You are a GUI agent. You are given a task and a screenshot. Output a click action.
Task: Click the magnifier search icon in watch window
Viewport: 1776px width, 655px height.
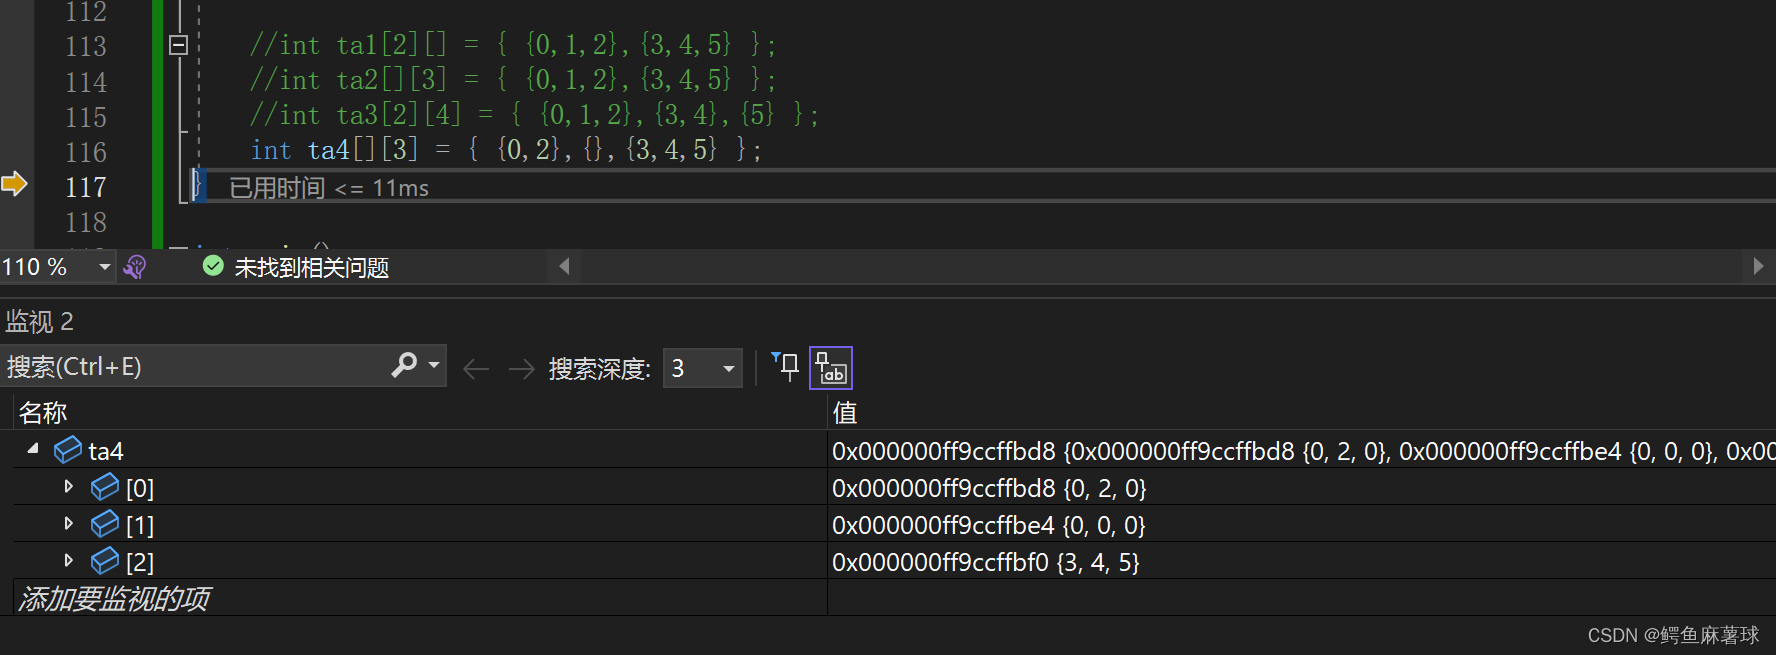click(x=405, y=366)
